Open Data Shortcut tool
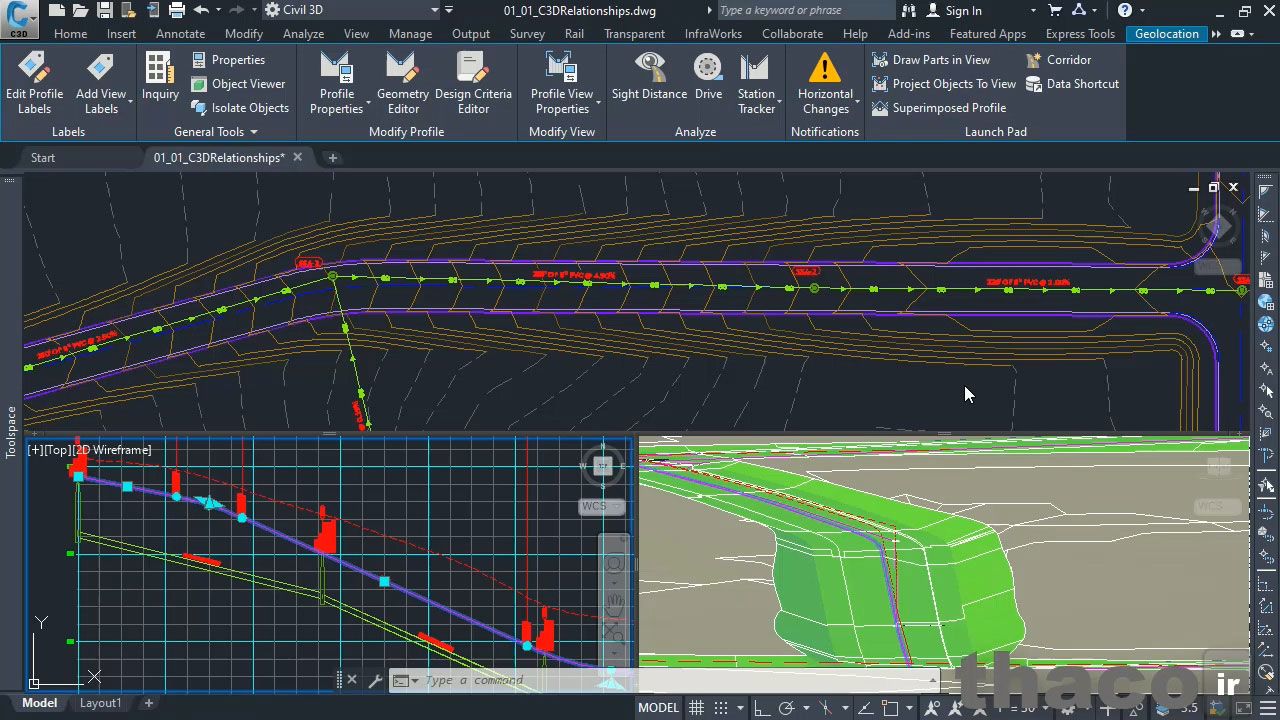The width and height of the screenshot is (1280, 720). (1072, 84)
